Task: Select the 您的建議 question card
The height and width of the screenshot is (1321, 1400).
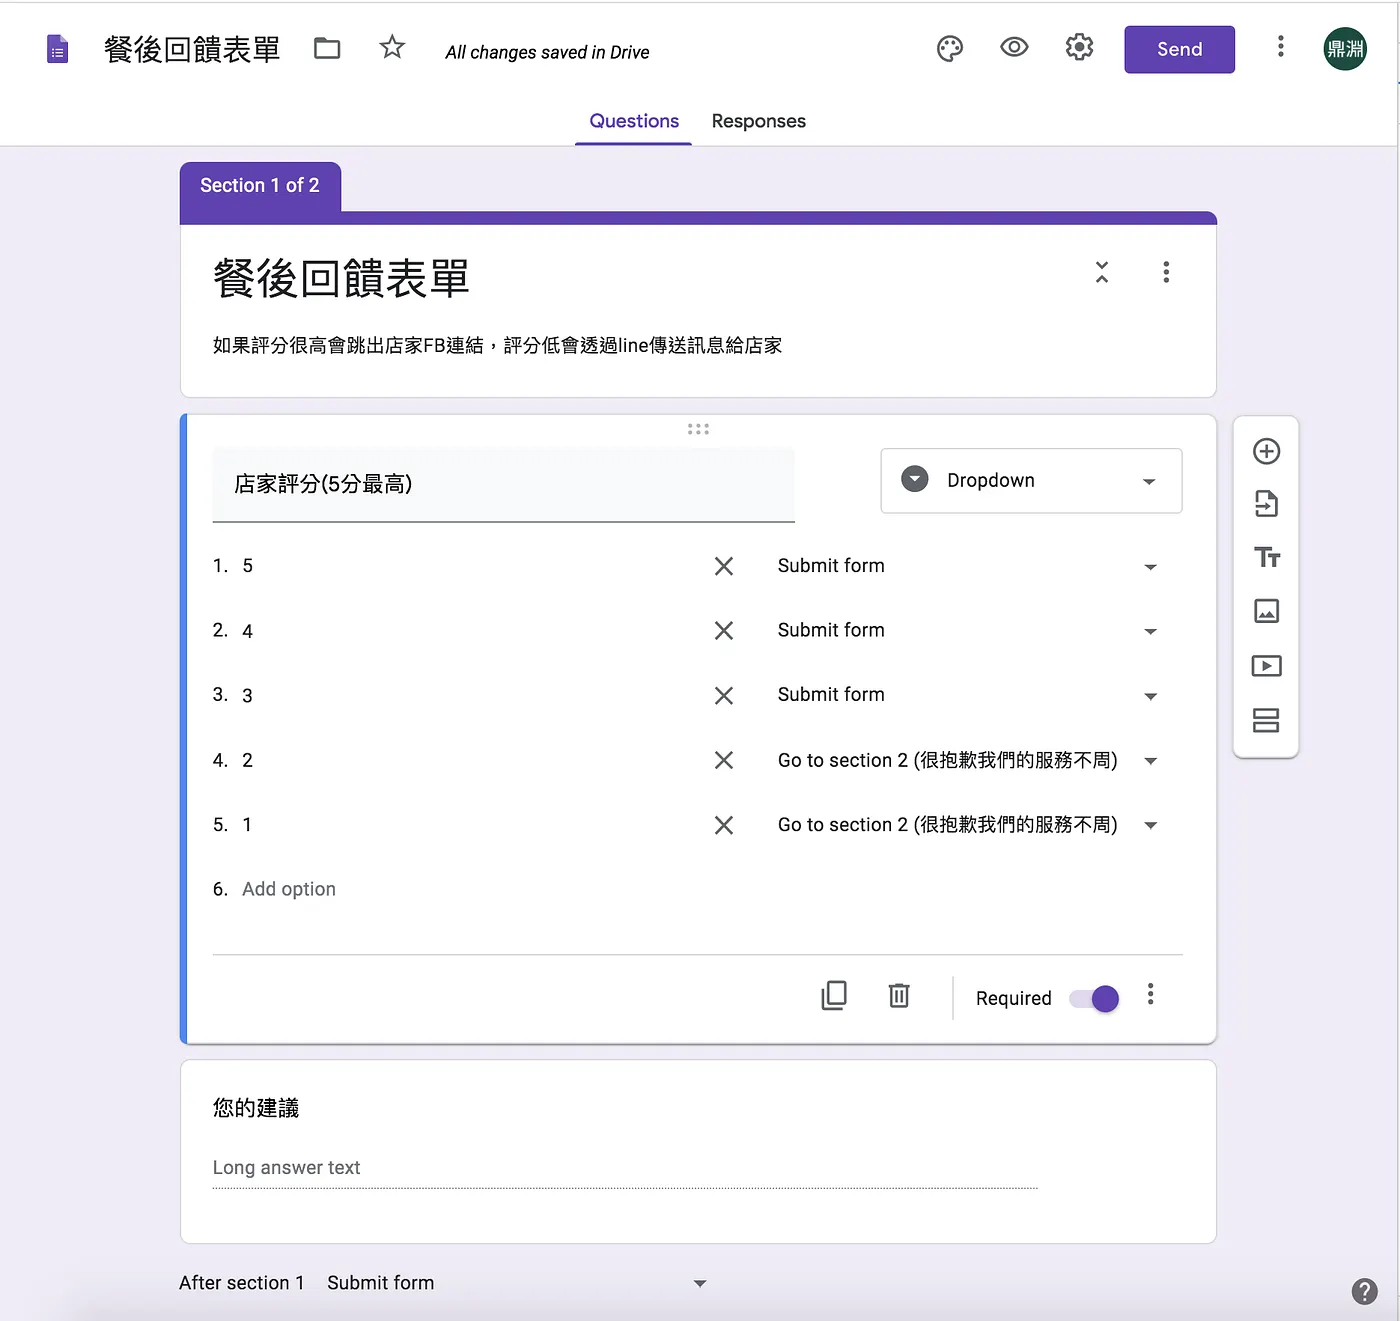Action: (698, 1152)
